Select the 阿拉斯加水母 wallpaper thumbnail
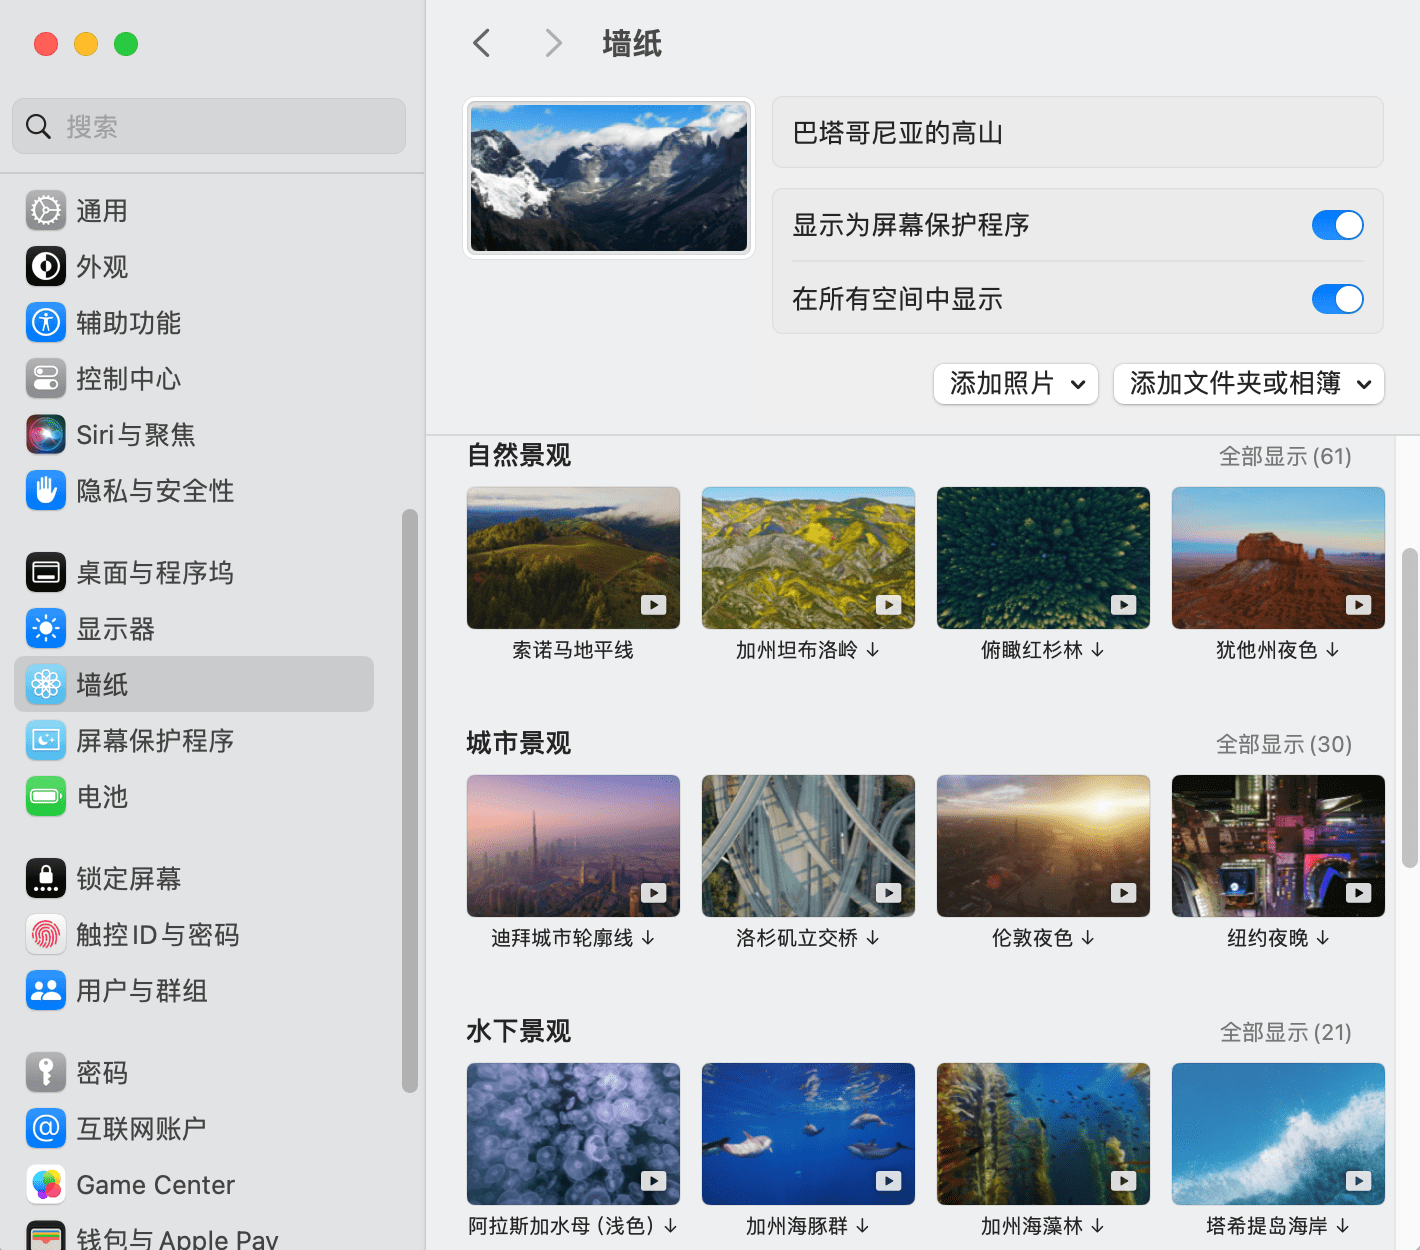The image size is (1420, 1250). (x=573, y=1134)
